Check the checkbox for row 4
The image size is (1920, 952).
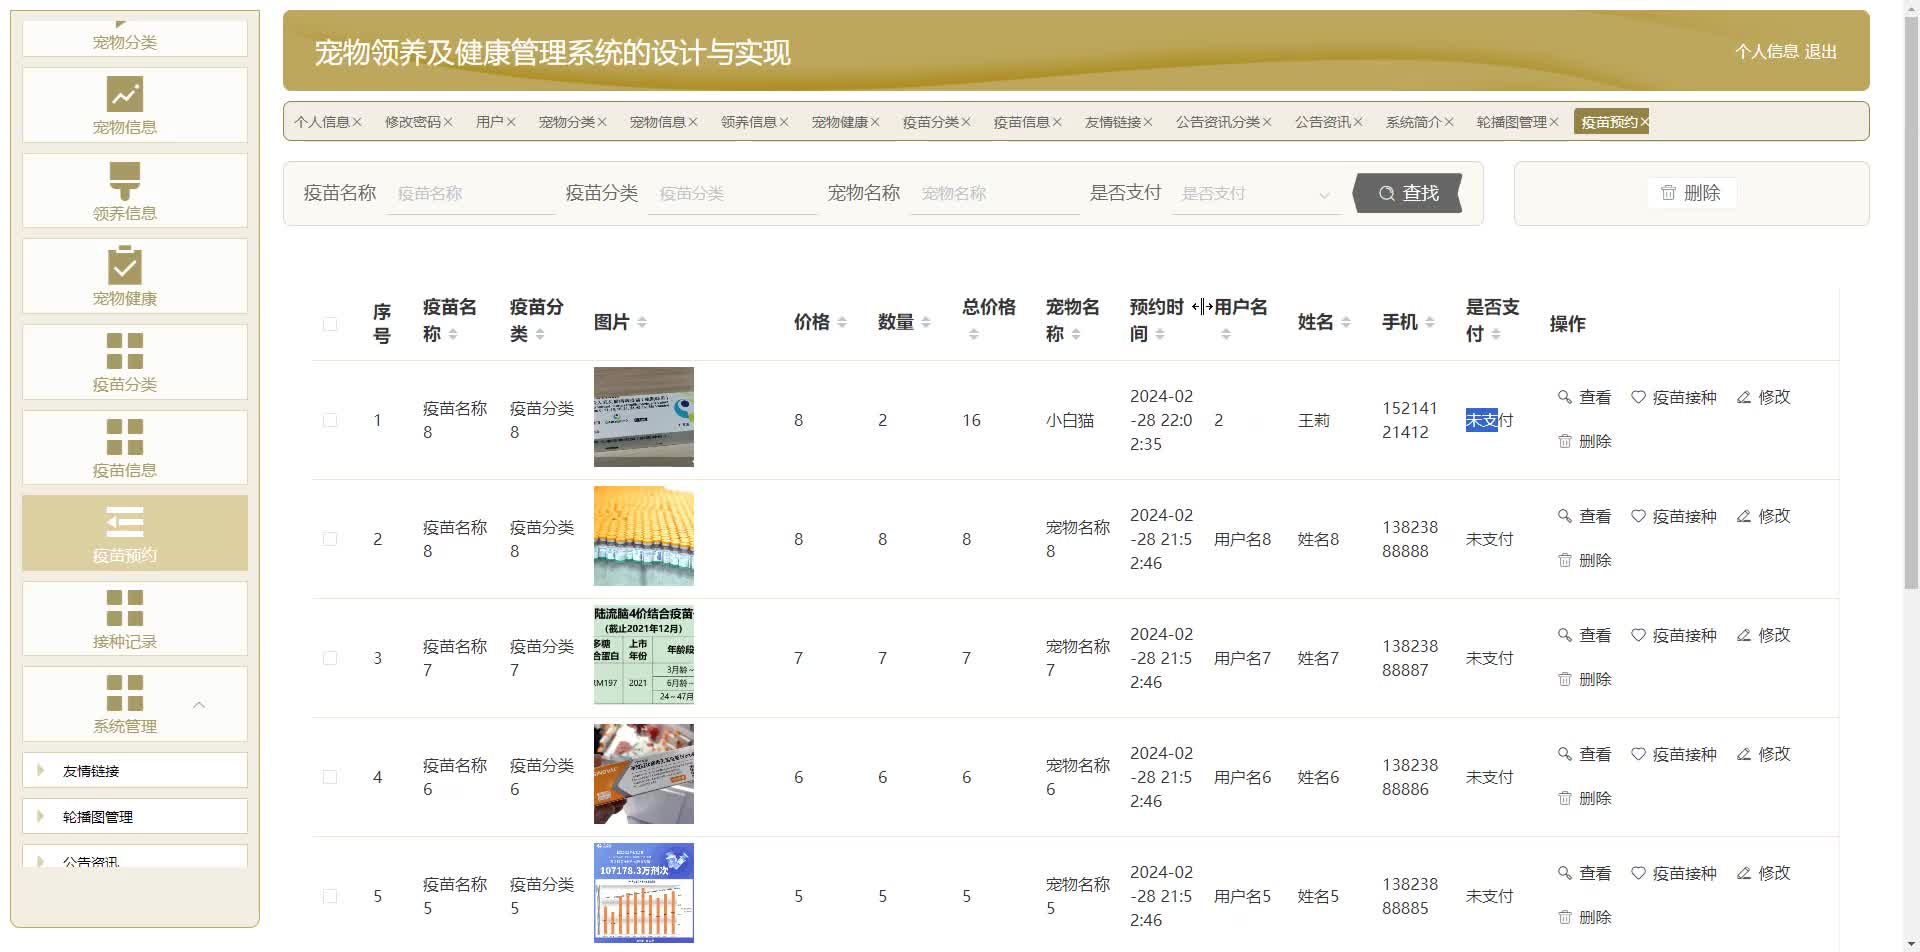tap(330, 777)
